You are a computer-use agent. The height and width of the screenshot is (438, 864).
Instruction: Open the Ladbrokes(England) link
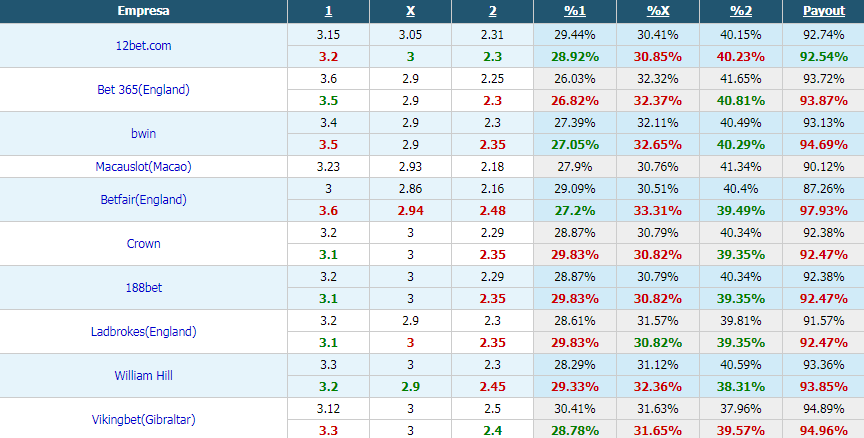[143, 332]
